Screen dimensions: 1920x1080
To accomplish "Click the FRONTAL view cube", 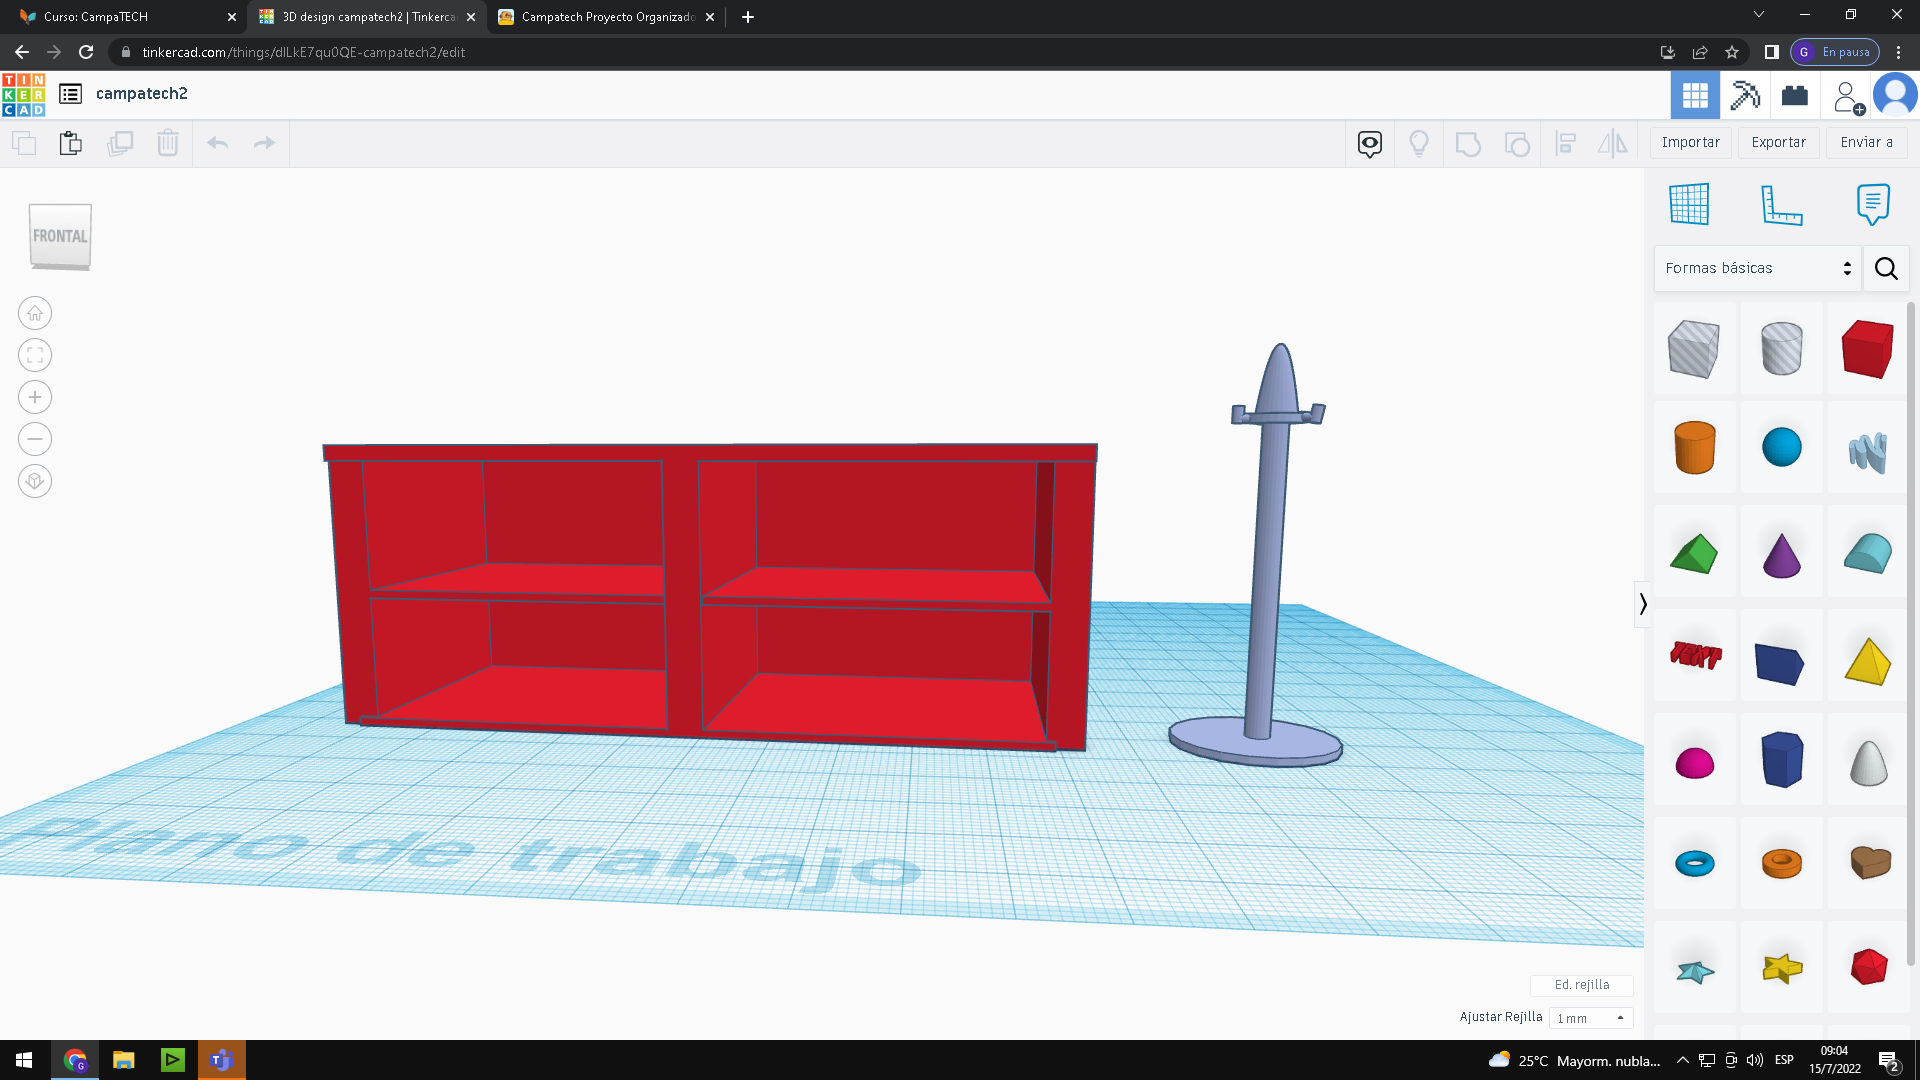I will click(x=60, y=236).
